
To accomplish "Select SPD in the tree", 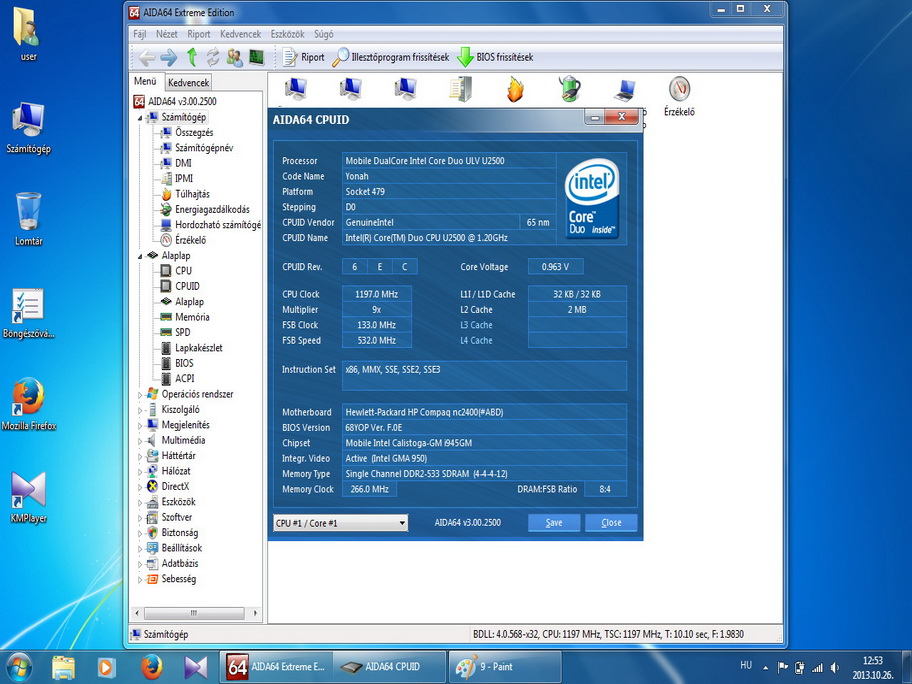I will click(x=183, y=332).
